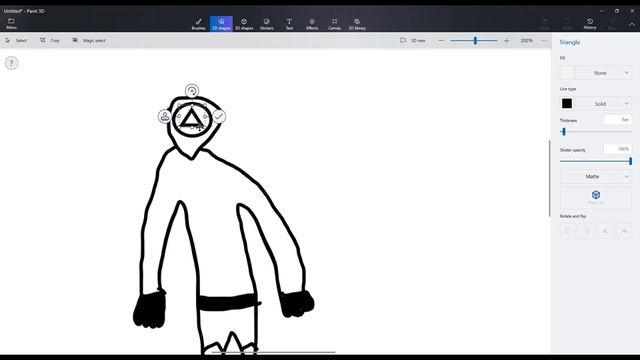Collapse the ribbon with the chevron
This screenshot has height=360, width=640.
click(632, 24)
